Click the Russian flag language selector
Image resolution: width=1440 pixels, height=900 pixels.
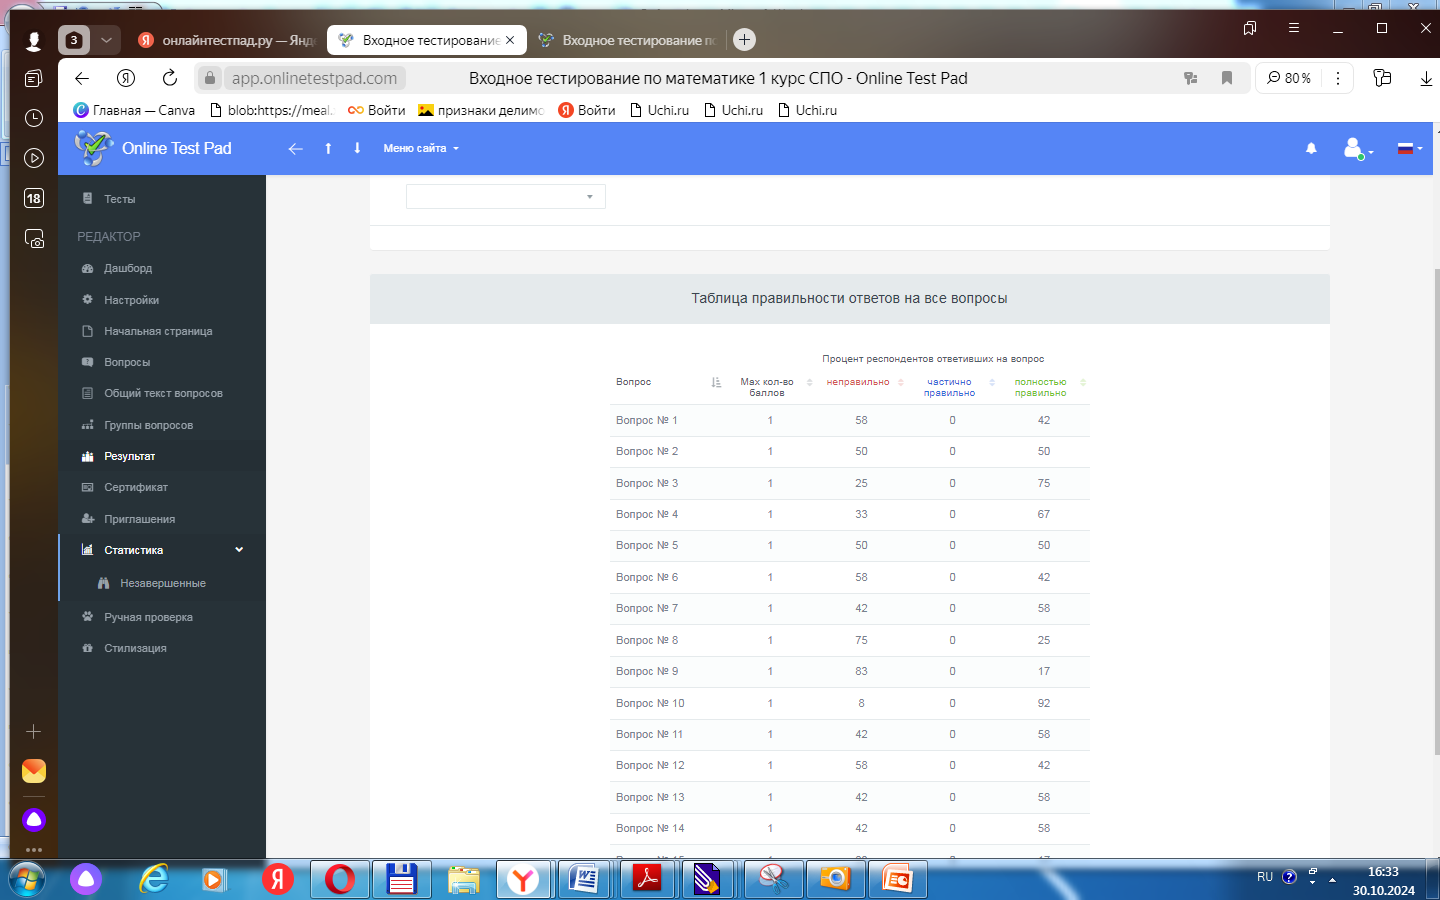click(x=1408, y=149)
